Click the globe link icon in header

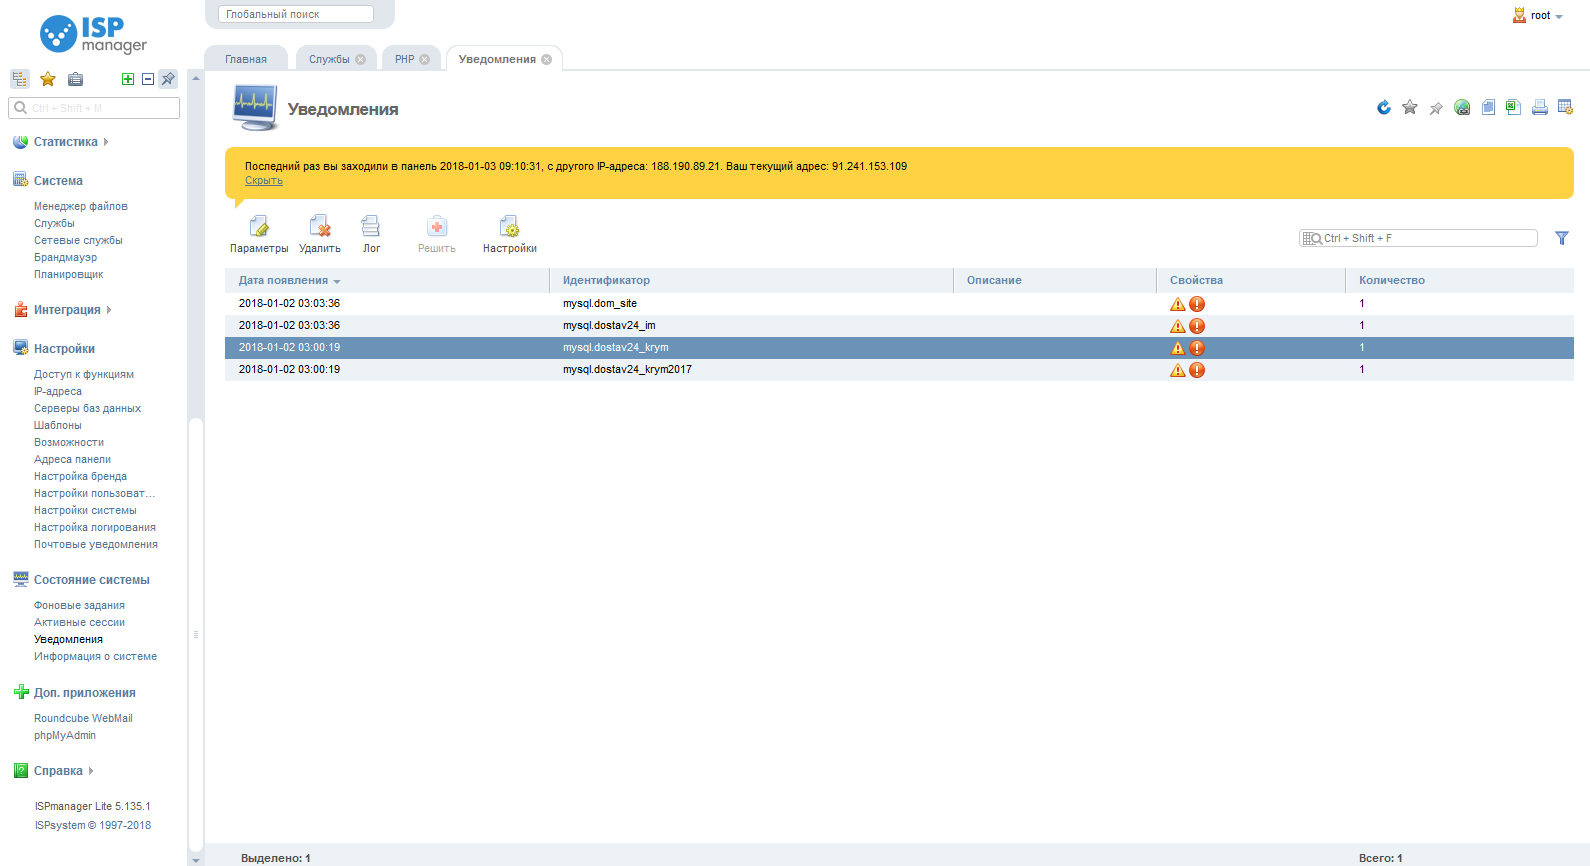click(1462, 108)
